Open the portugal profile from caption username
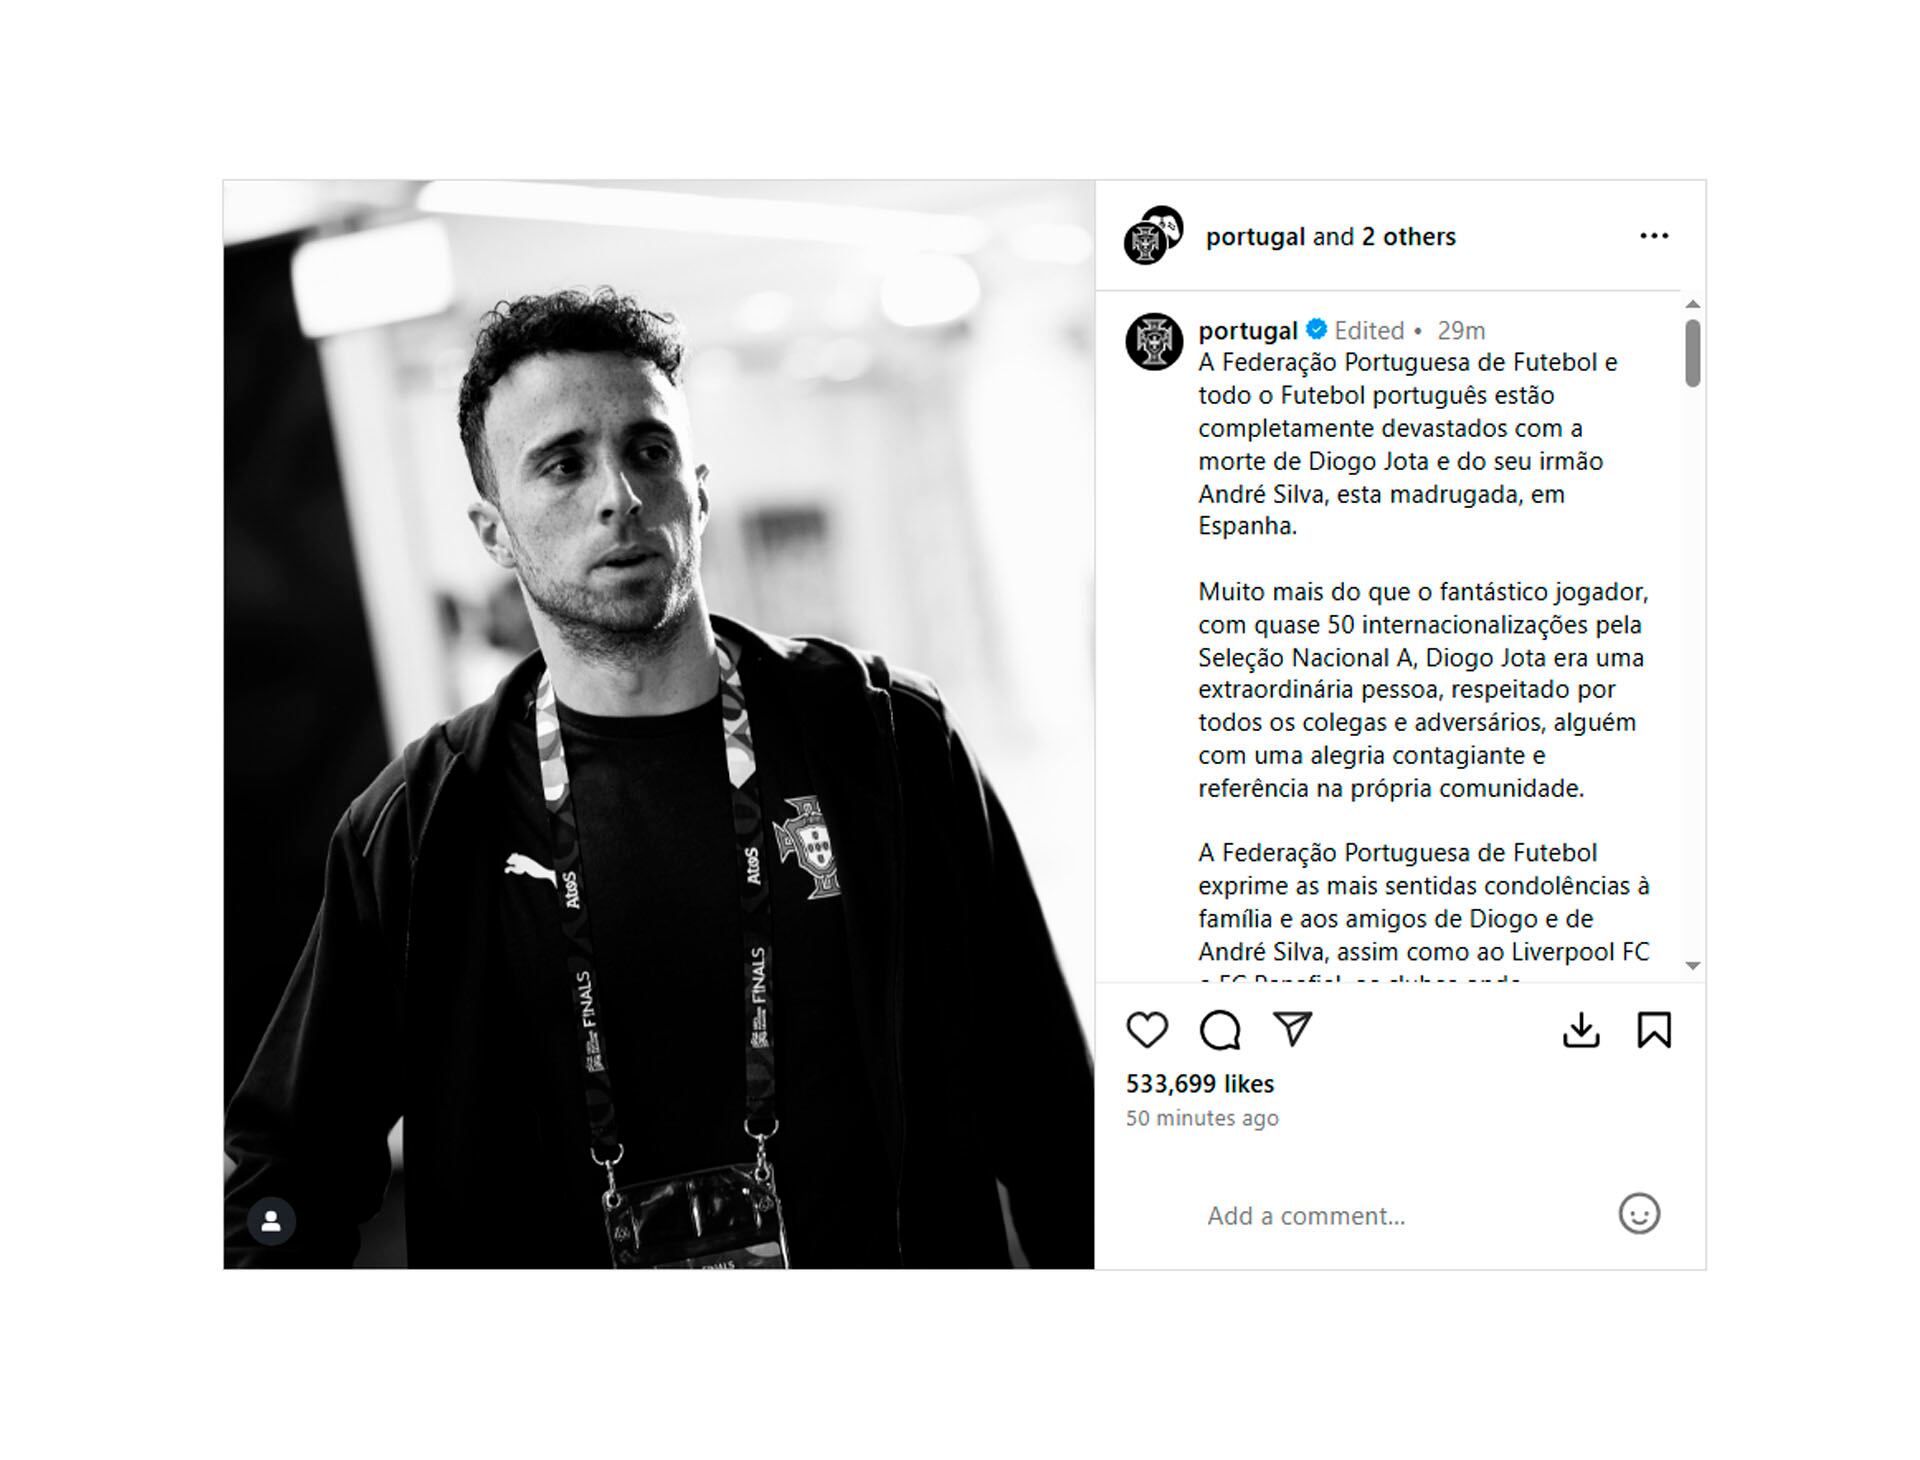 point(1247,330)
